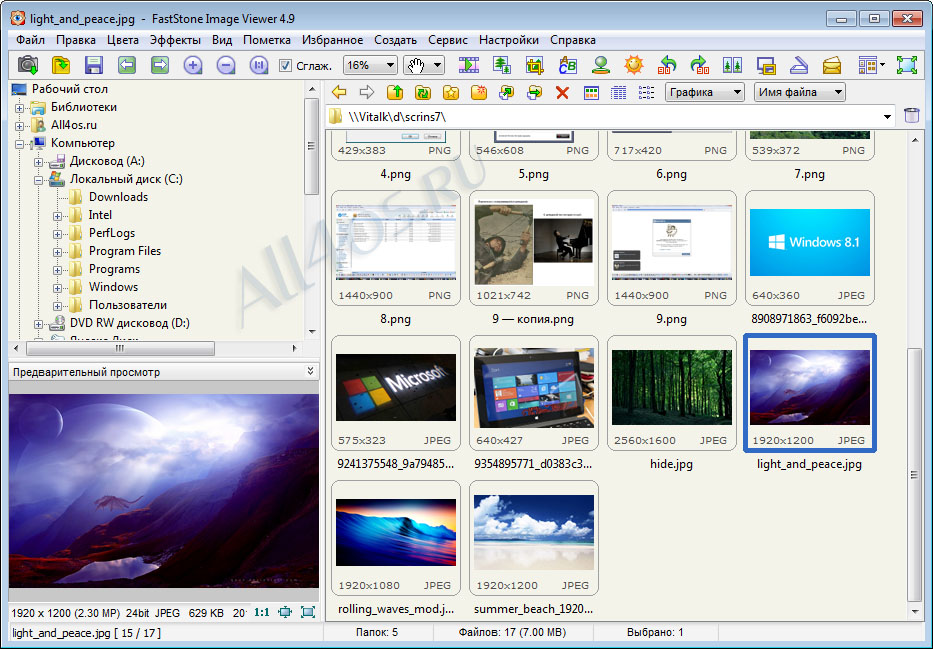Select Рабочий стол in folder tree
Viewport: 933px width, 649px height.
tap(70, 89)
